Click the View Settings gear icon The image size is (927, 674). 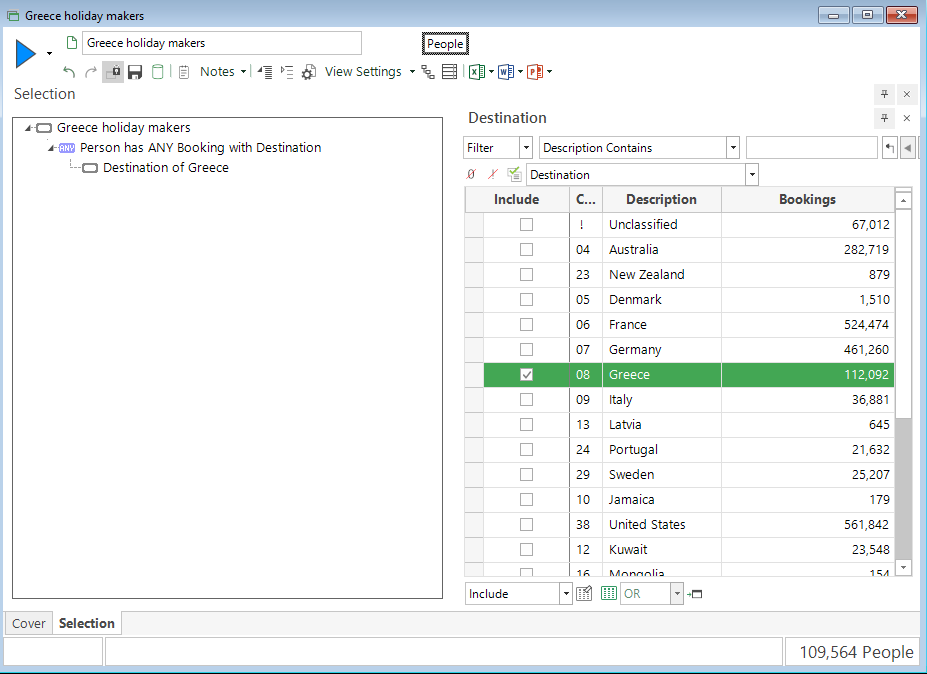click(x=308, y=72)
